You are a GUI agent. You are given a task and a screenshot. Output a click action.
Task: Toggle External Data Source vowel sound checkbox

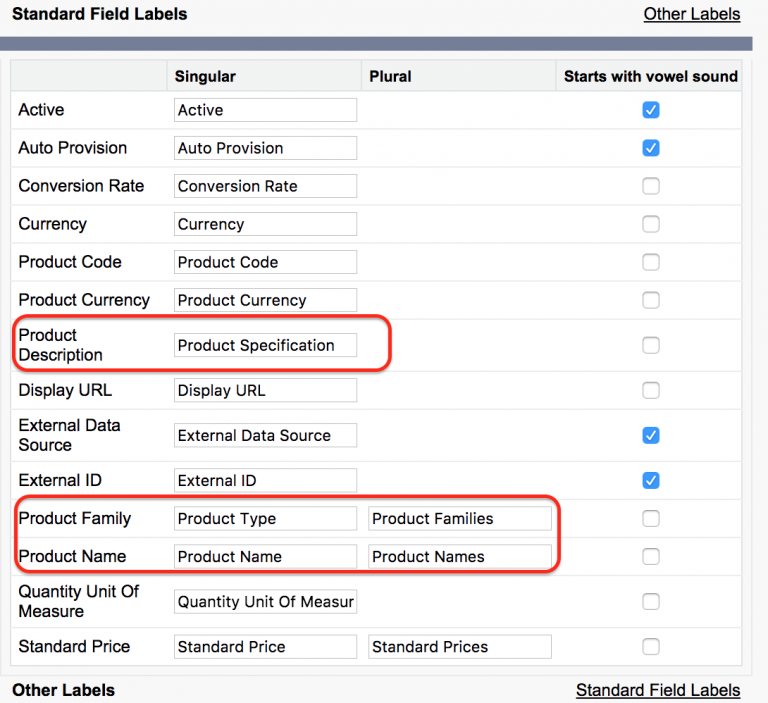[x=650, y=436]
